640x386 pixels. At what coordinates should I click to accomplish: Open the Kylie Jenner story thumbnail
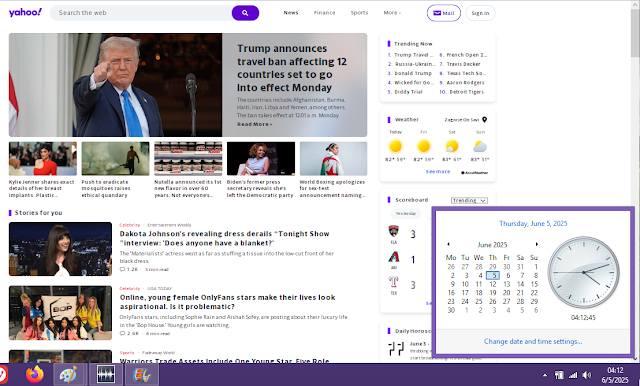click(42, 159)
